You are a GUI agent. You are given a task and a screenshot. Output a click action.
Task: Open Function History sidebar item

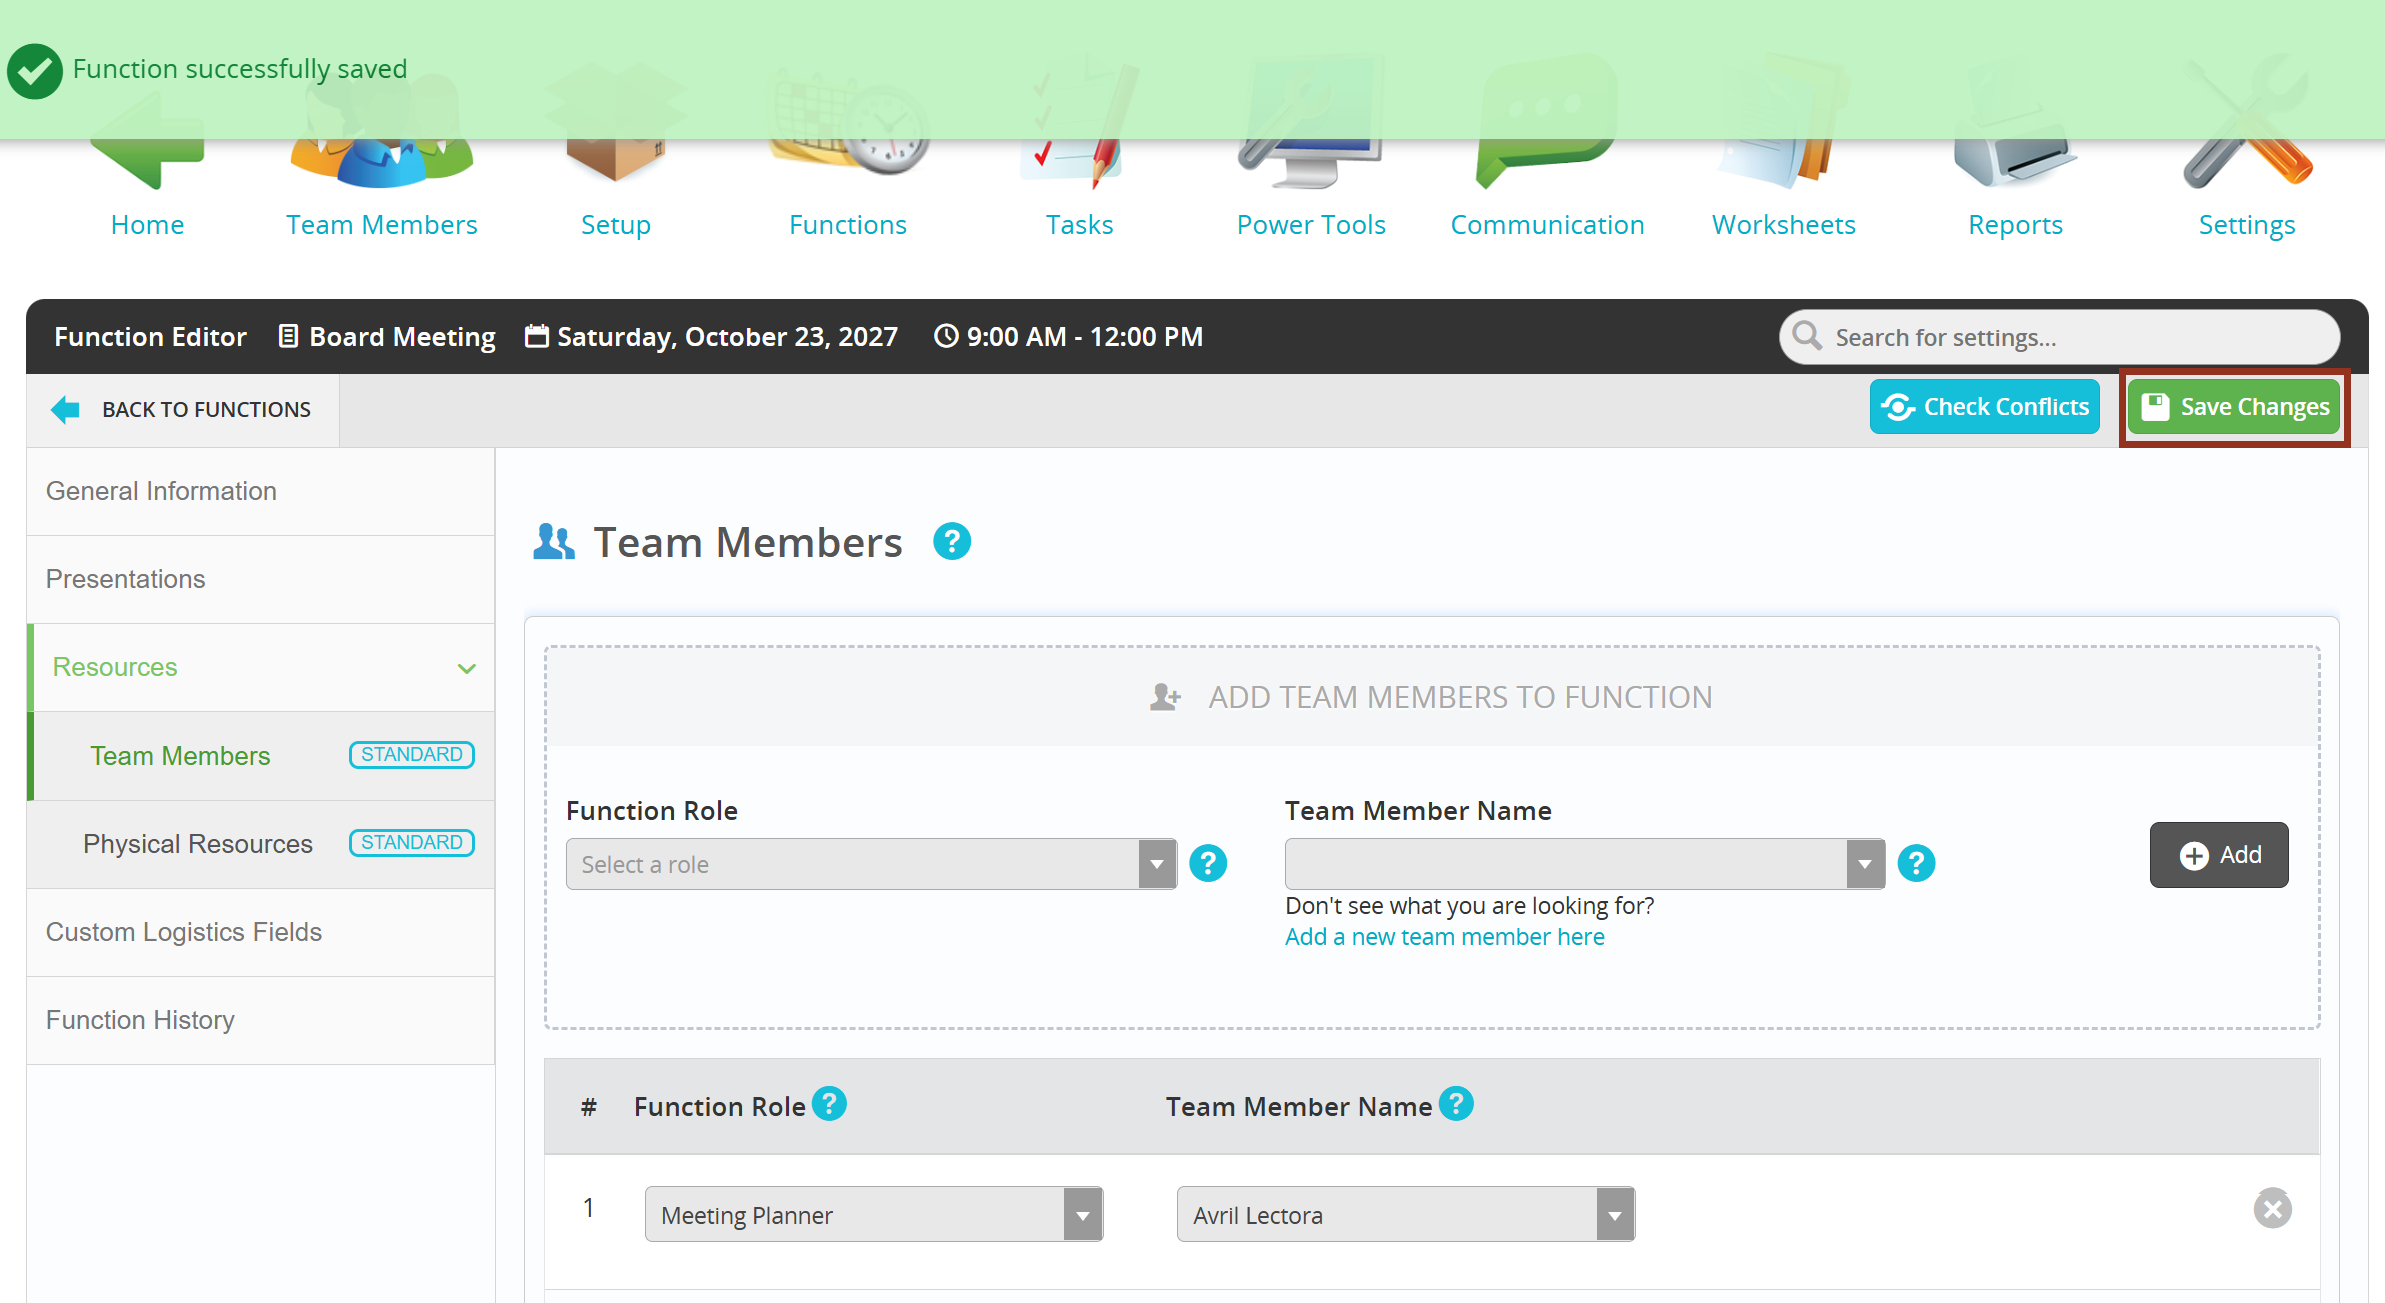[x=140, y=1020]
